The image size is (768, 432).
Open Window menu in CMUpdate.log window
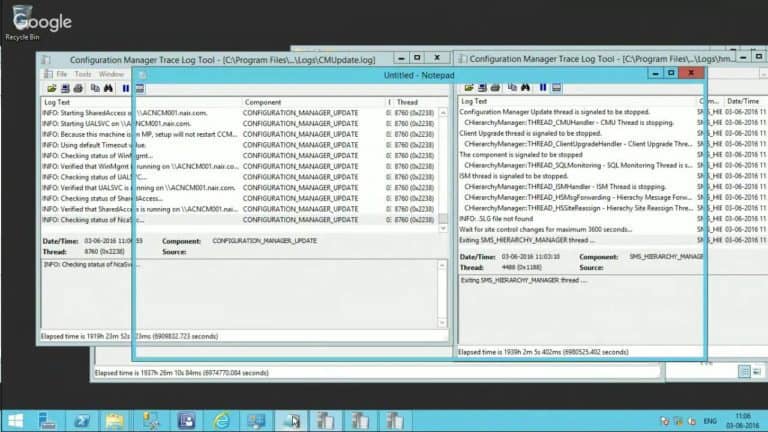click(111, 74)
